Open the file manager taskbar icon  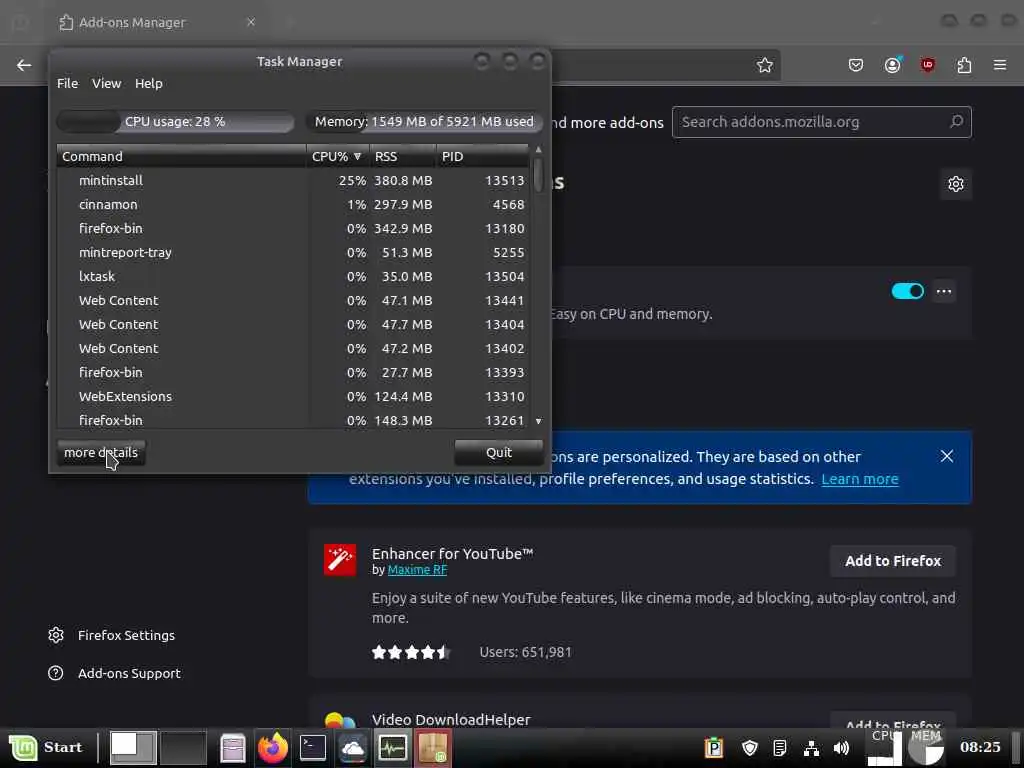click(233, 748)
